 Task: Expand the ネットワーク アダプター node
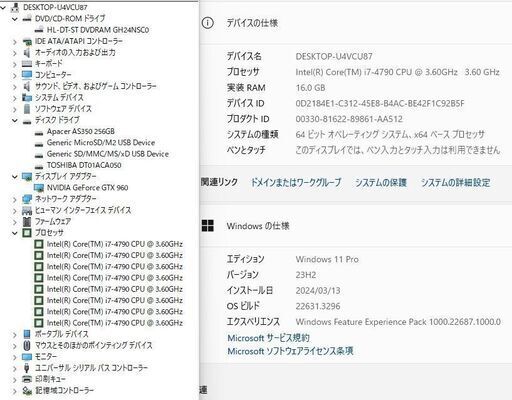point(15,200)
